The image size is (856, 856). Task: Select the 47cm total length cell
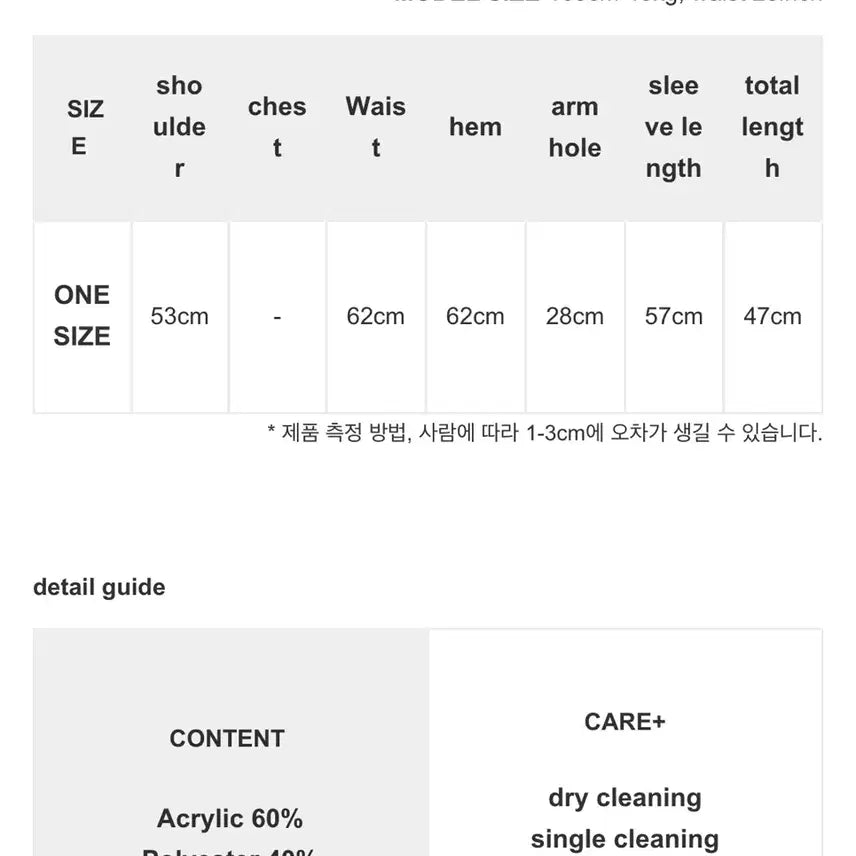click(772, 316)
